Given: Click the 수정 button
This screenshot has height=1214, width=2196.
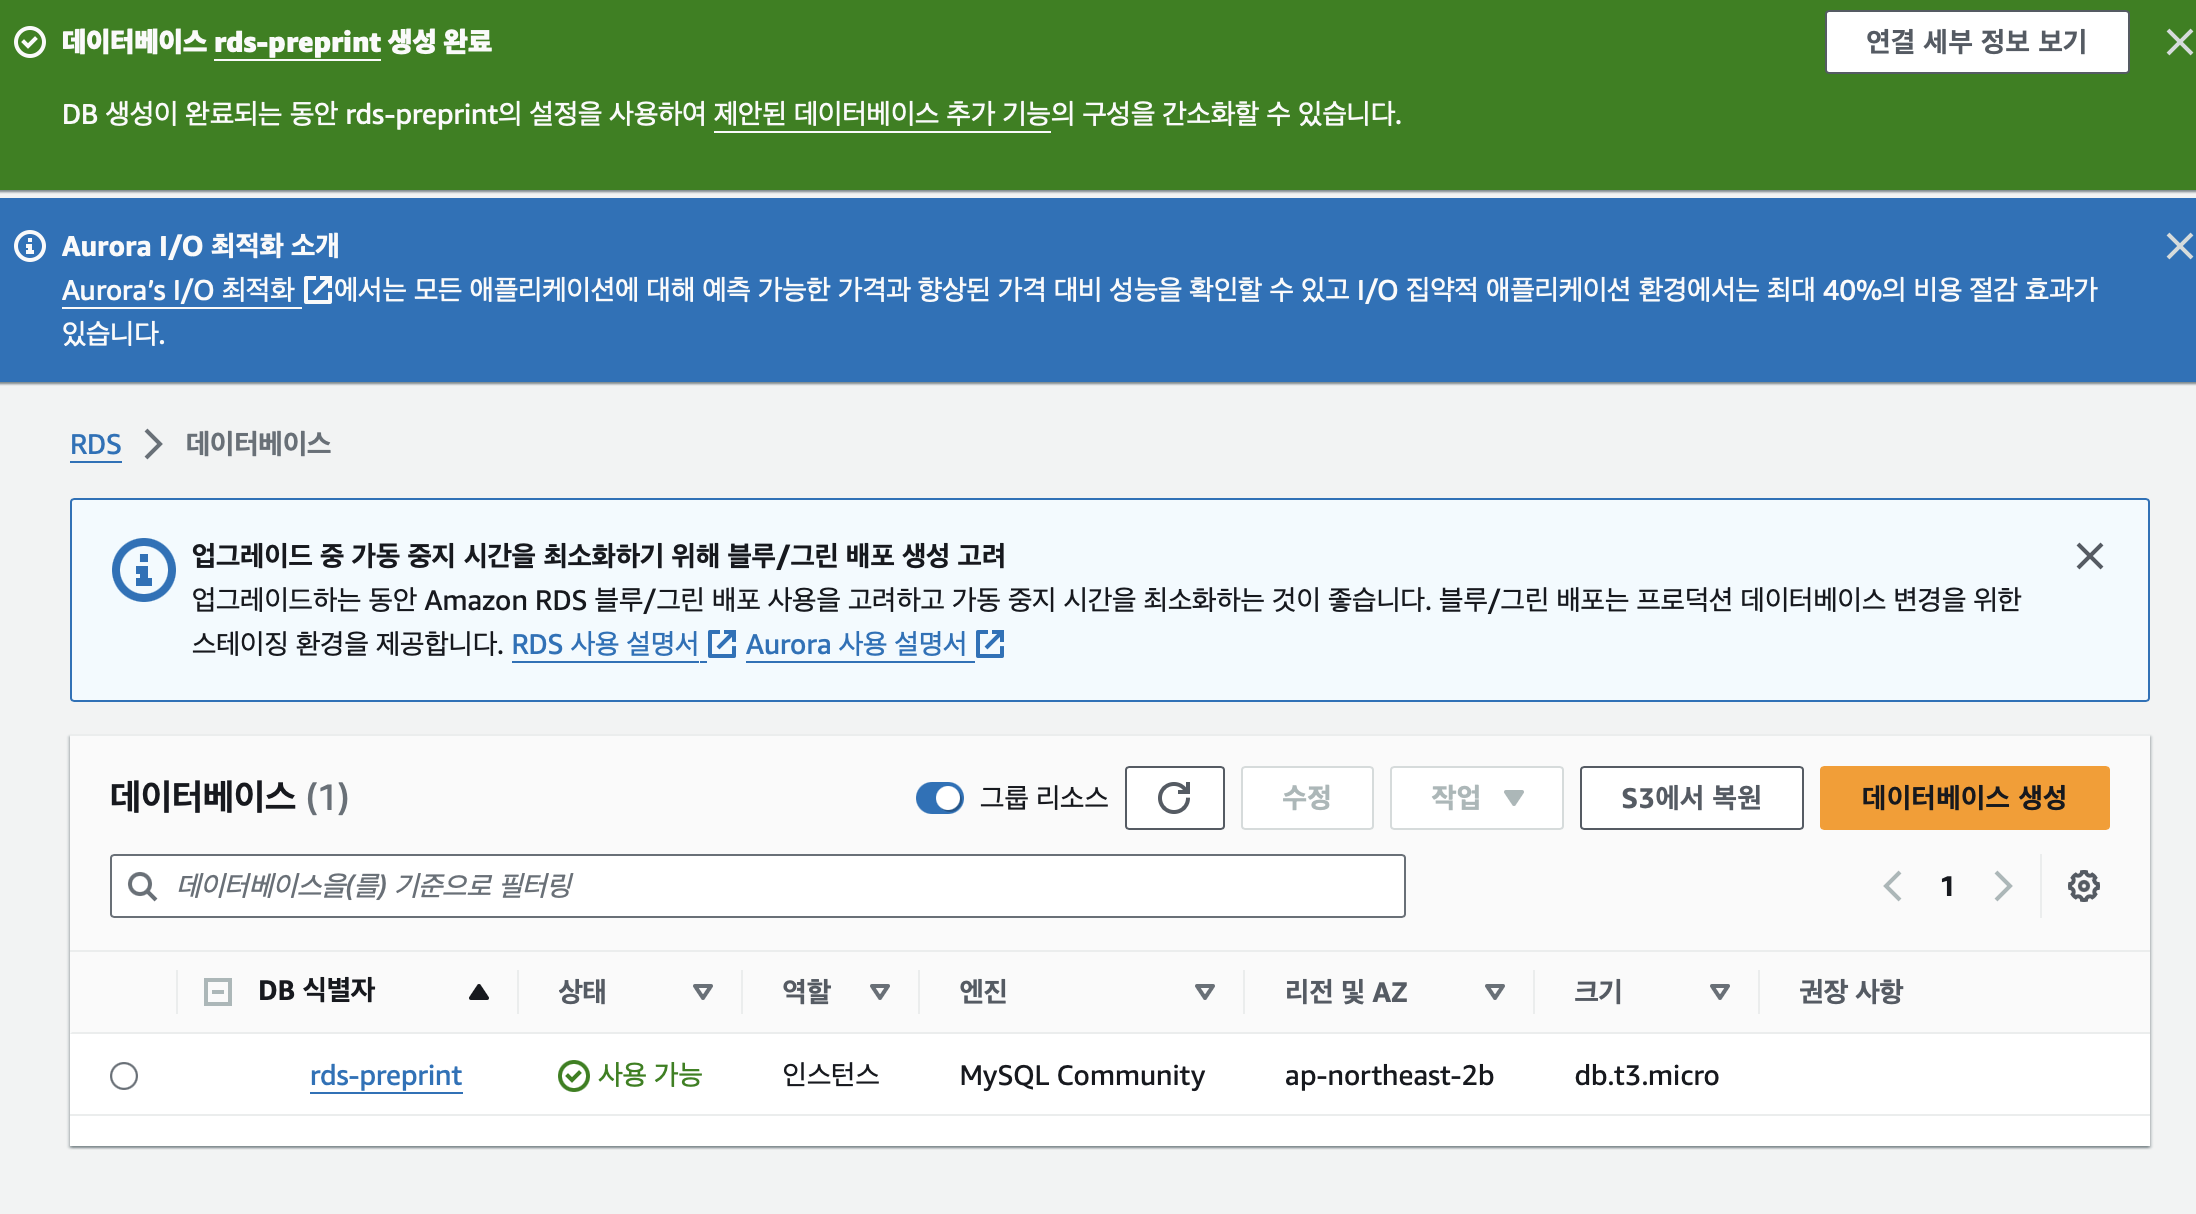Looking at the screenshot, I should click(1307, 798).
